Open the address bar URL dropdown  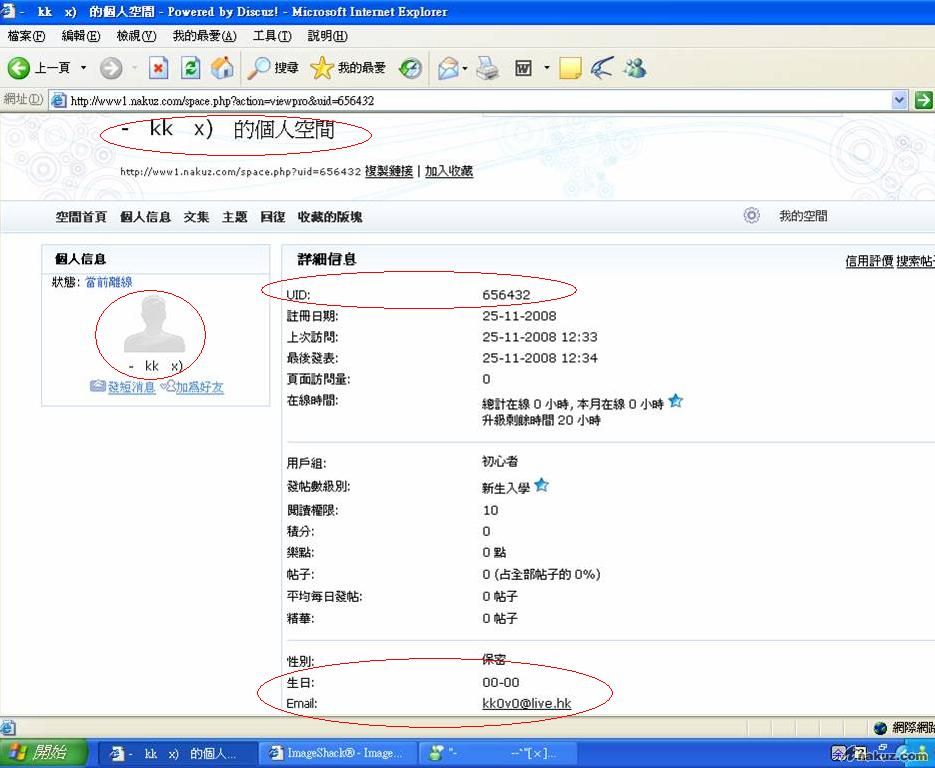(x=898, y=100)
